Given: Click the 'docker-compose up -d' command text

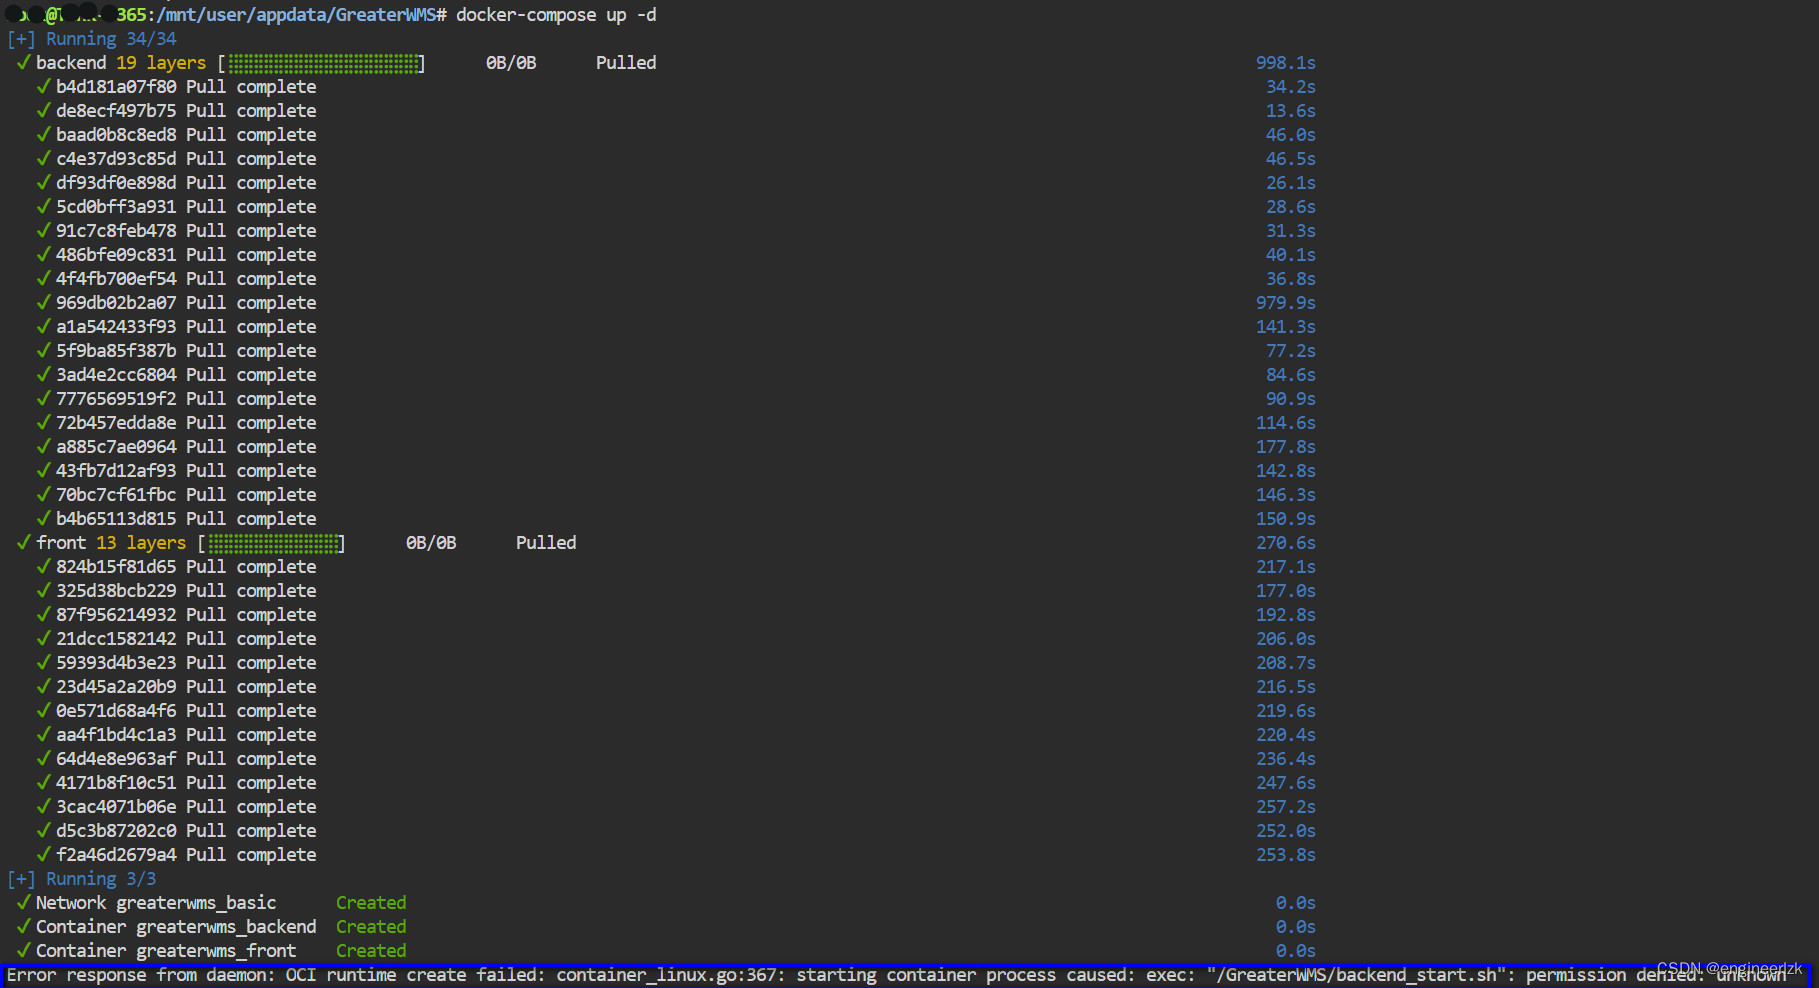Looking at the screenshot, I should tap(556, 15).
